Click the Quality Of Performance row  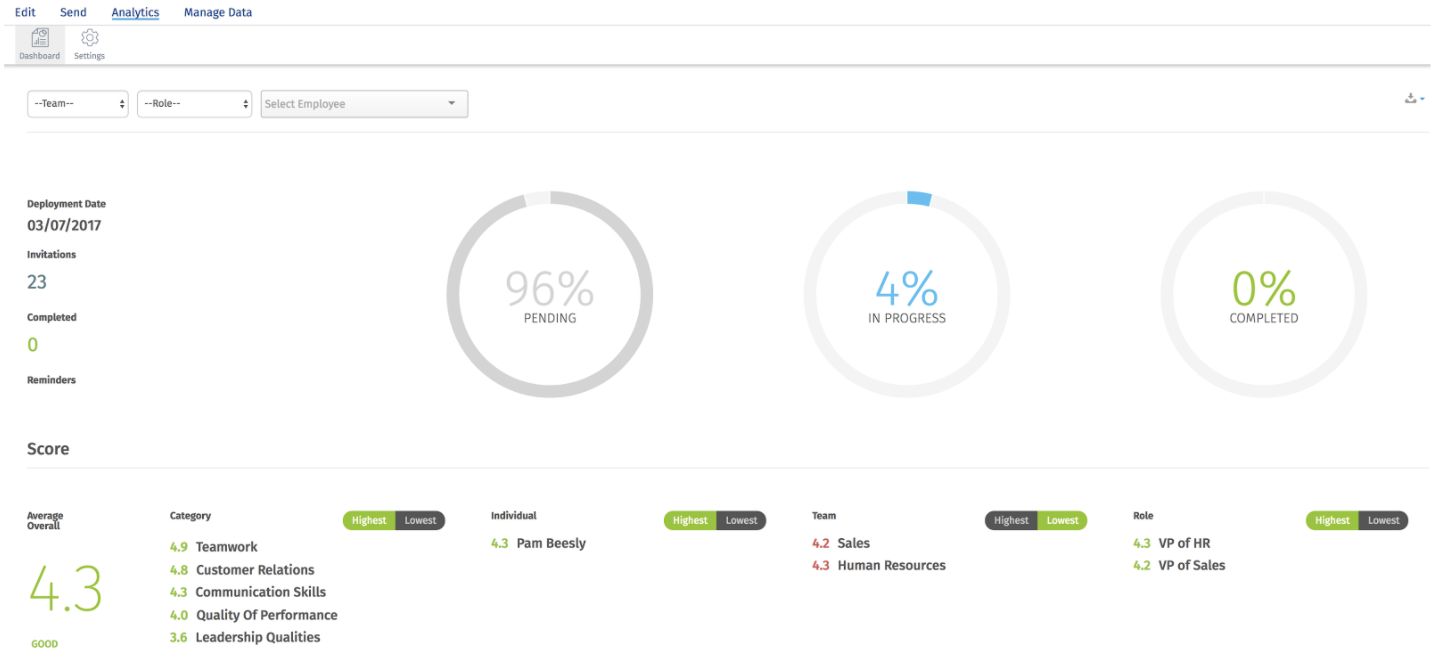tap(253, 615)
